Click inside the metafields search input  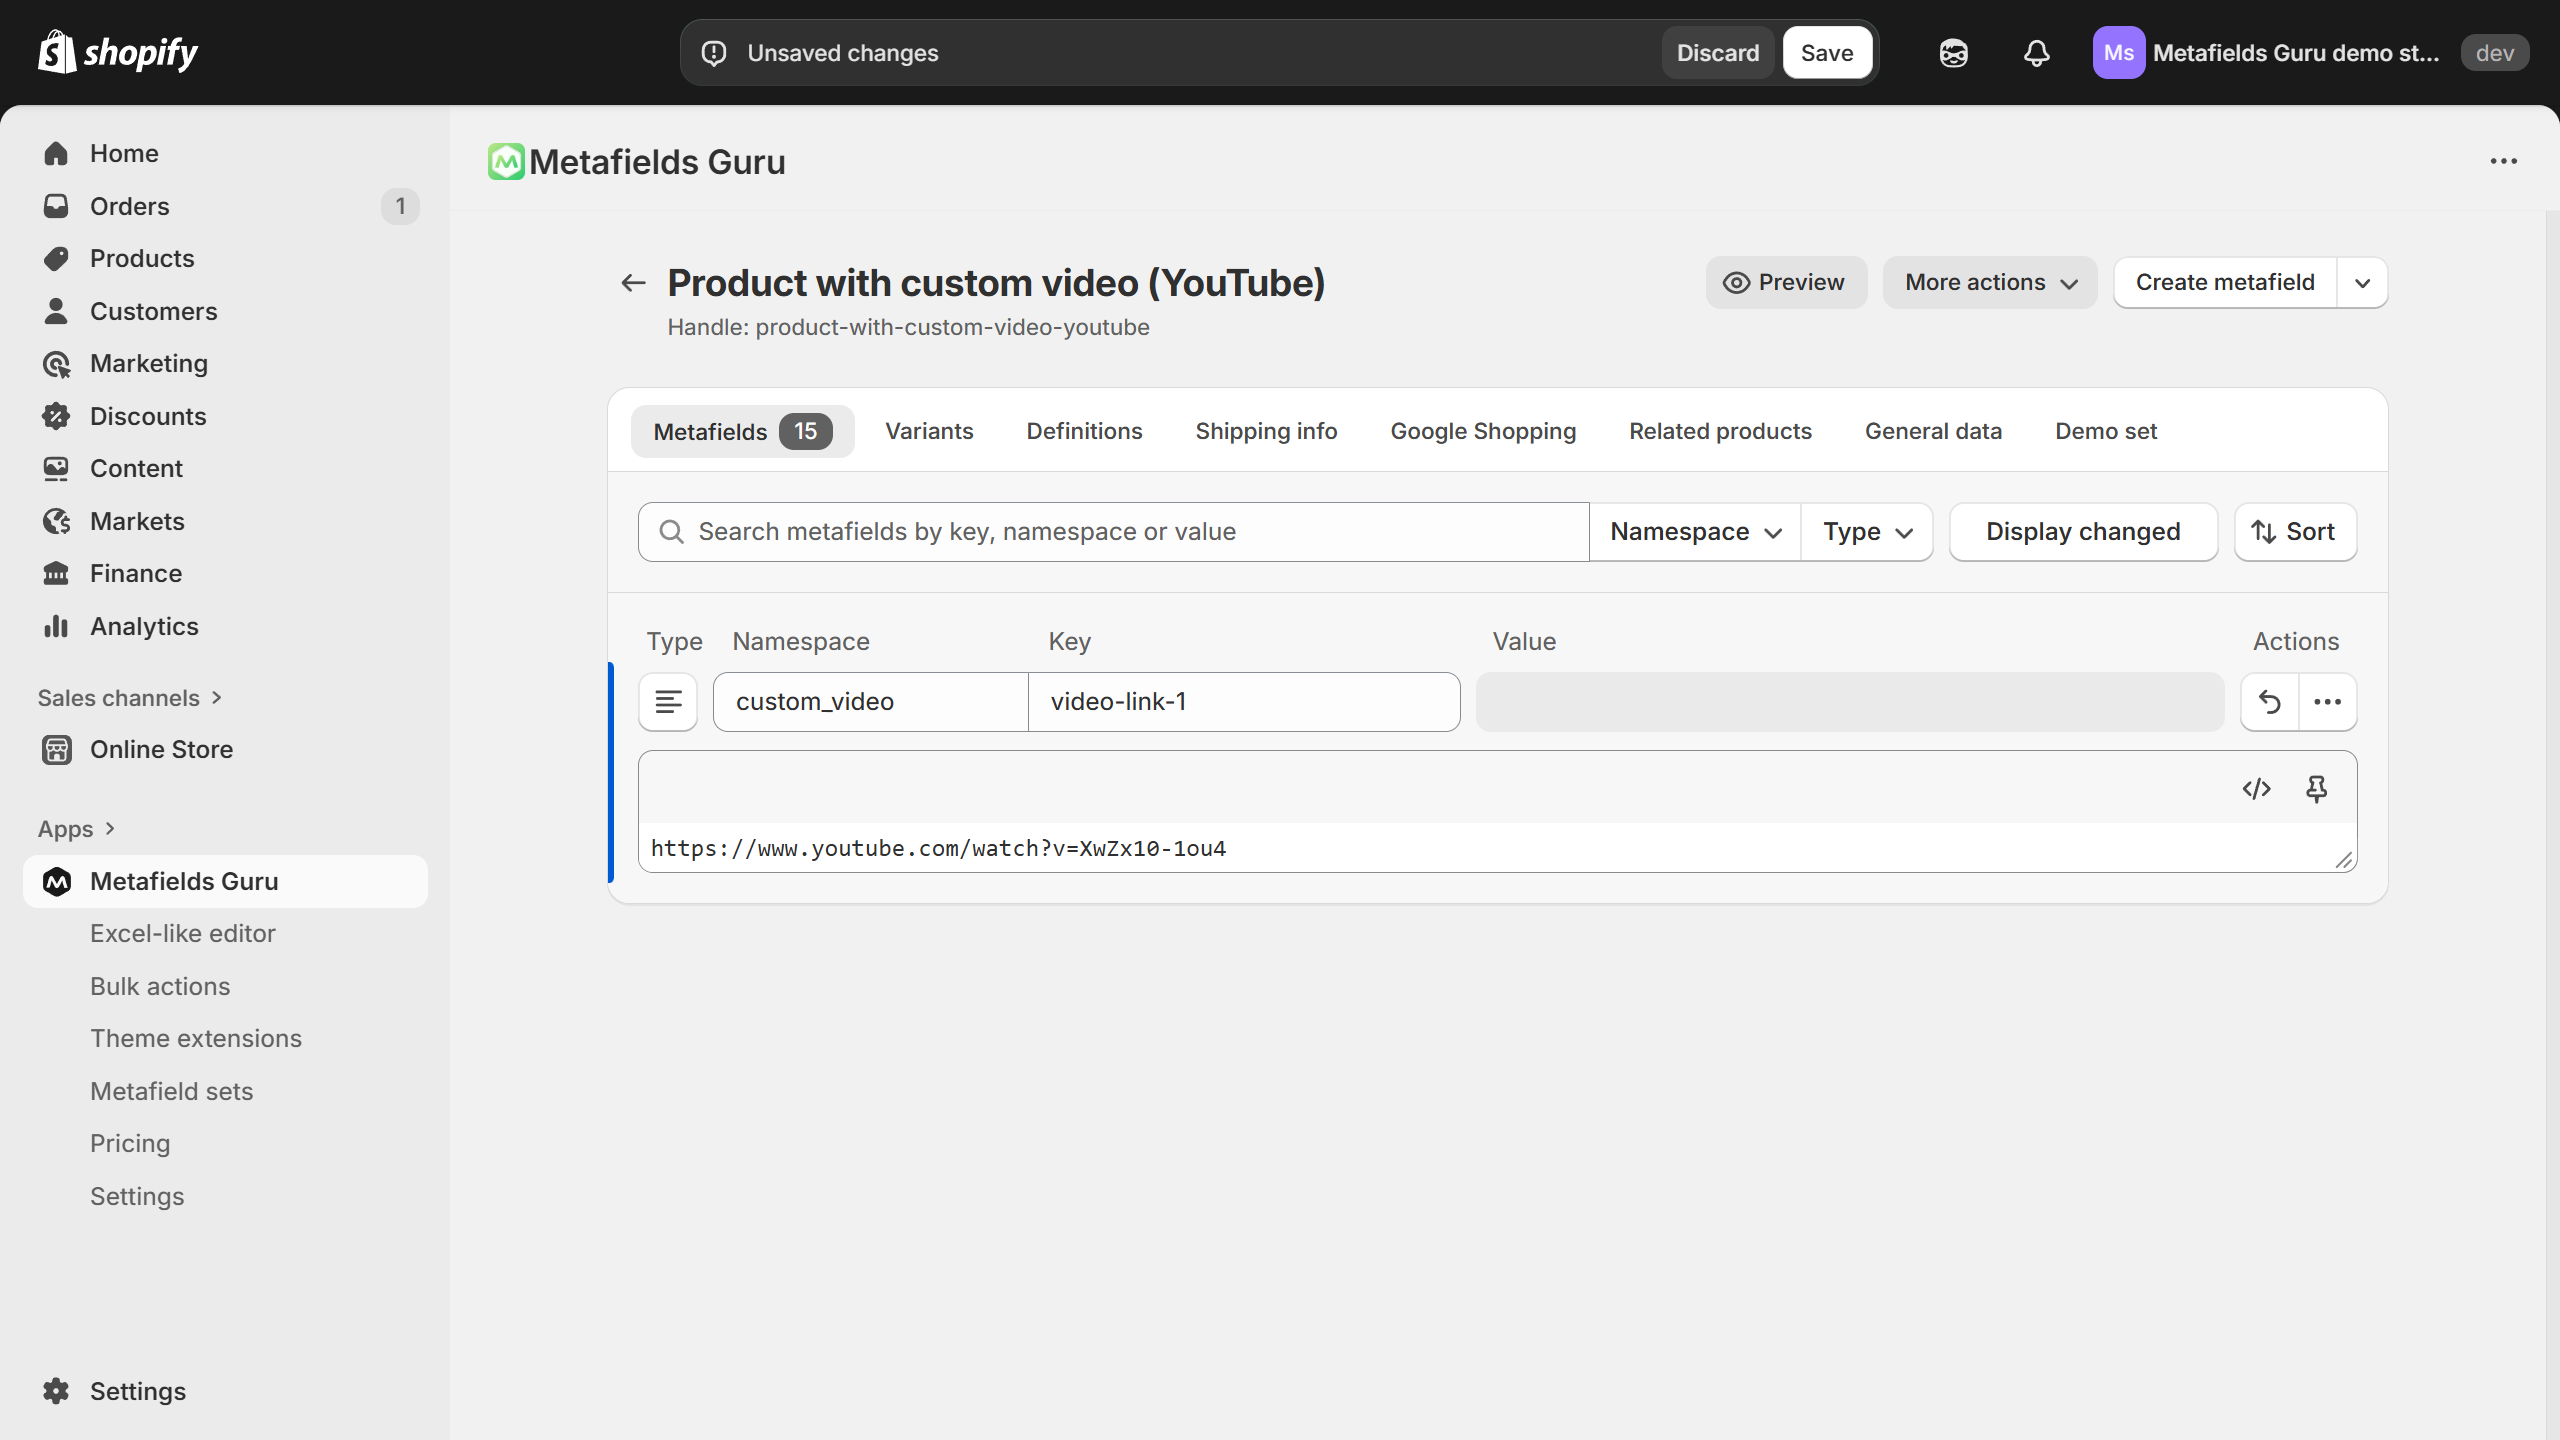(x=1100, y=531)
